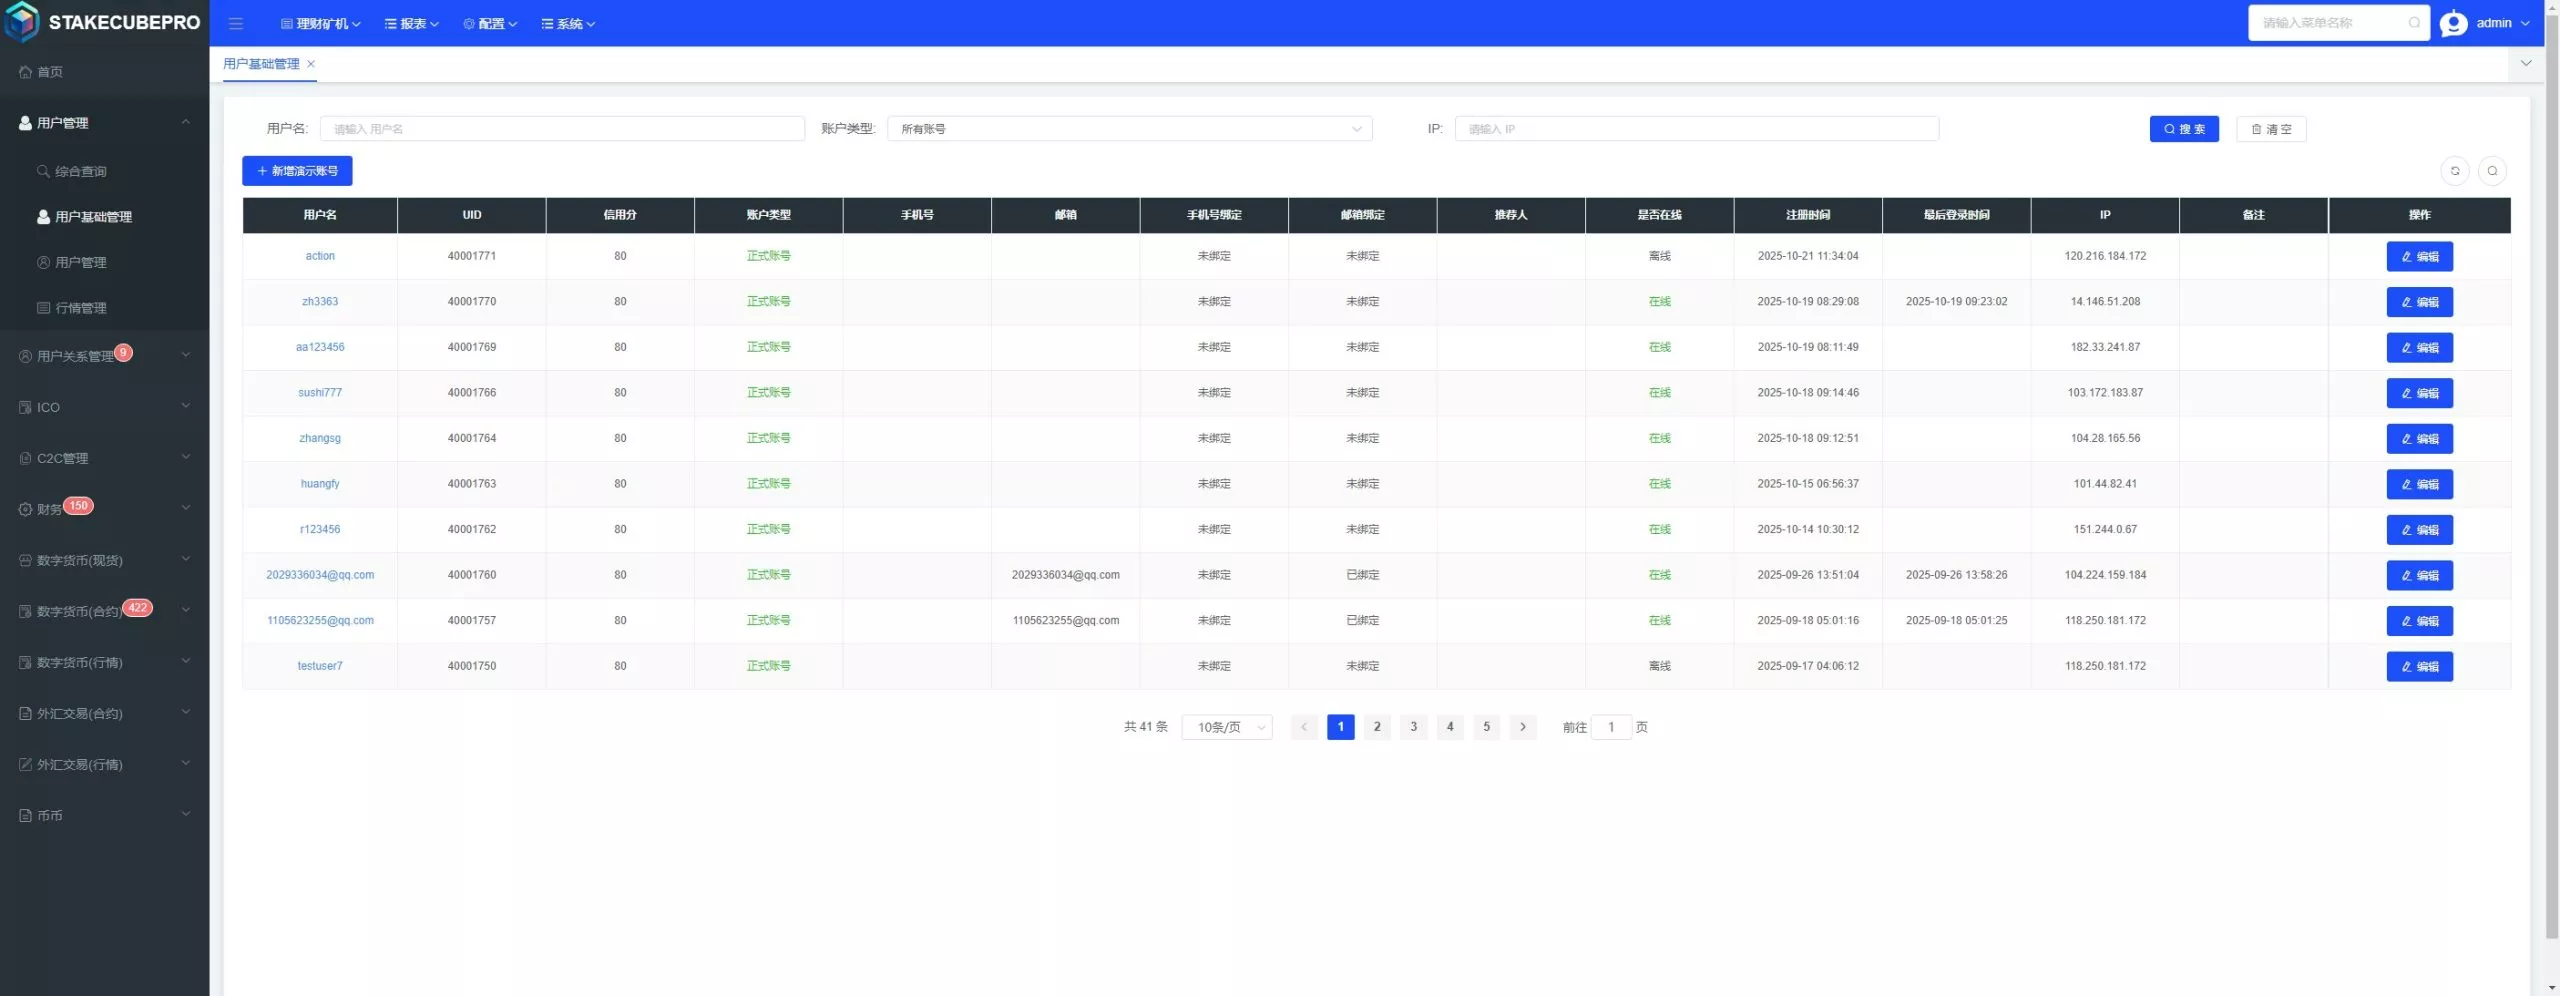Open the 报表 top menu
This screenshot has height=996, width=2560.
tap(412, 24)
